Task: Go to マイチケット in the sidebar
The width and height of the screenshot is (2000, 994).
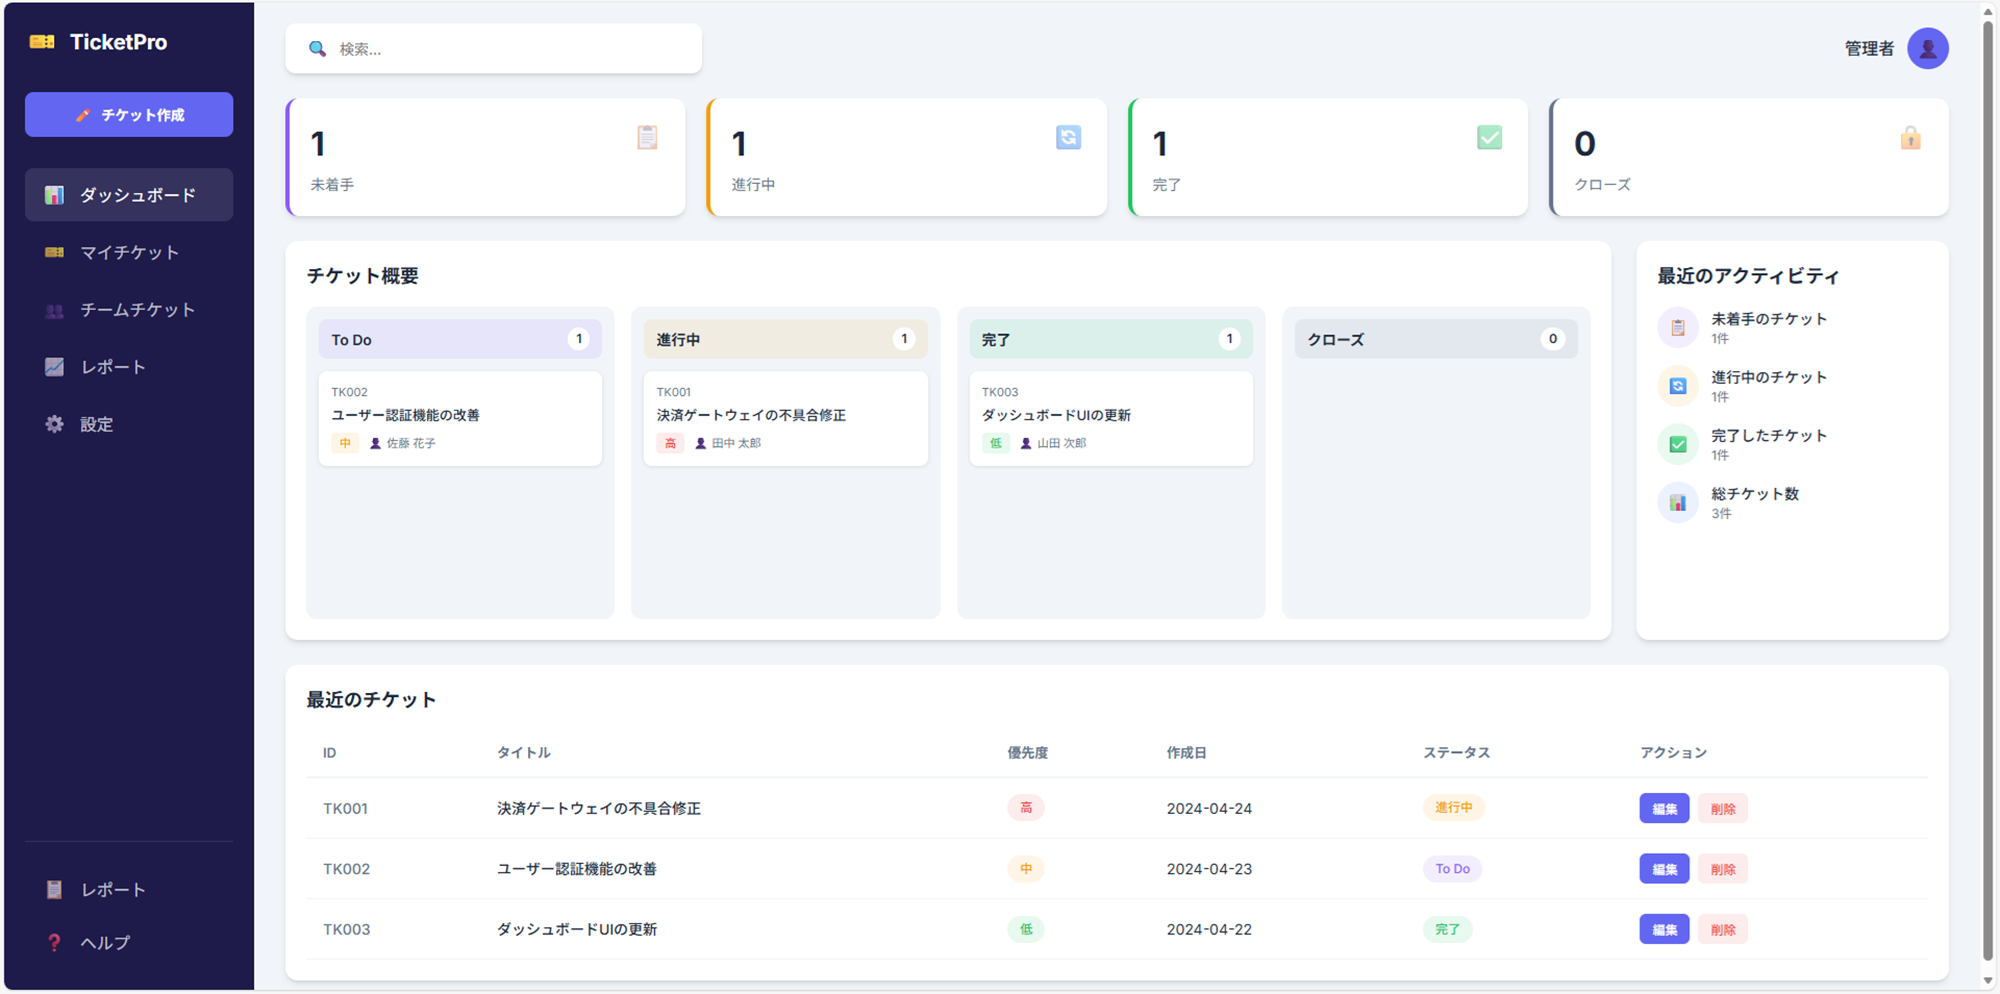Action: coord(129,252)
